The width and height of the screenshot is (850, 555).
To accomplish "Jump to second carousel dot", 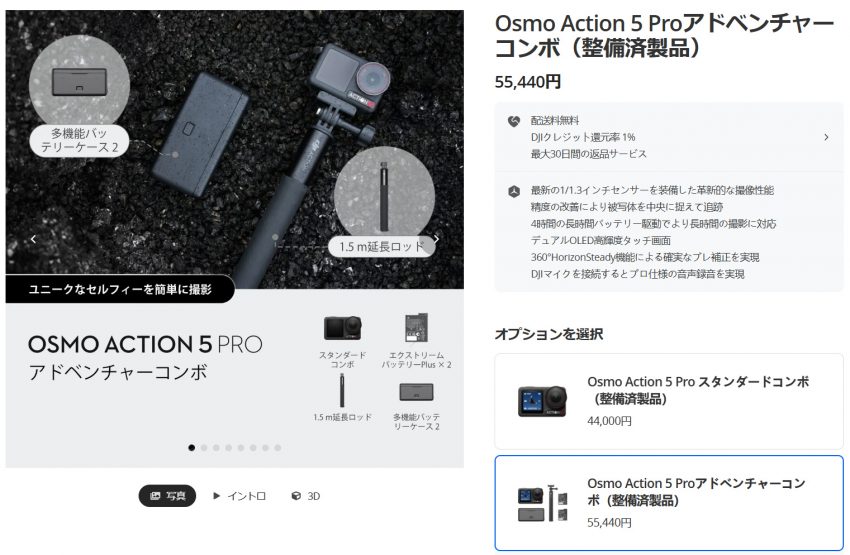I will point(204,448).
